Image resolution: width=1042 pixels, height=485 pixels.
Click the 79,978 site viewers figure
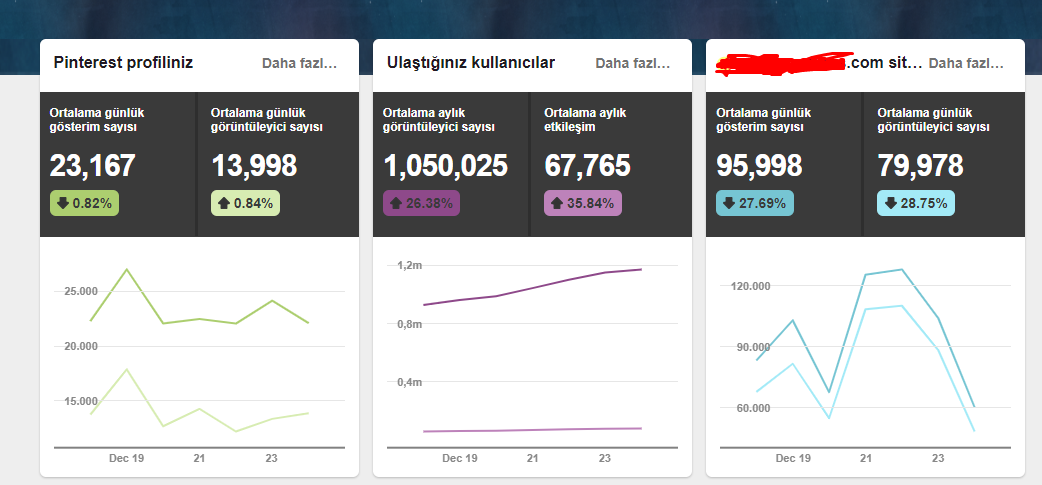[x=920, y=165]
